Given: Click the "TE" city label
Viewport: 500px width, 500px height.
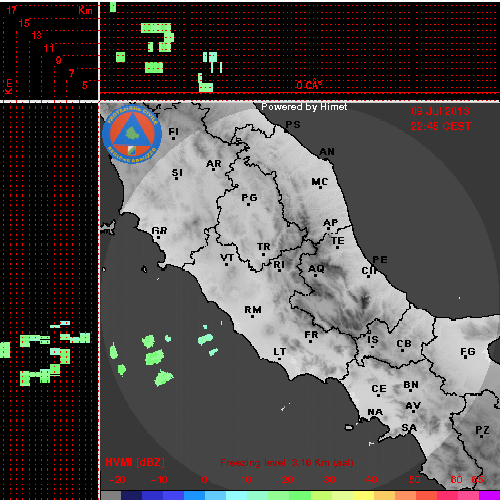Looking at the screenshot, I should tap(338, 240).
